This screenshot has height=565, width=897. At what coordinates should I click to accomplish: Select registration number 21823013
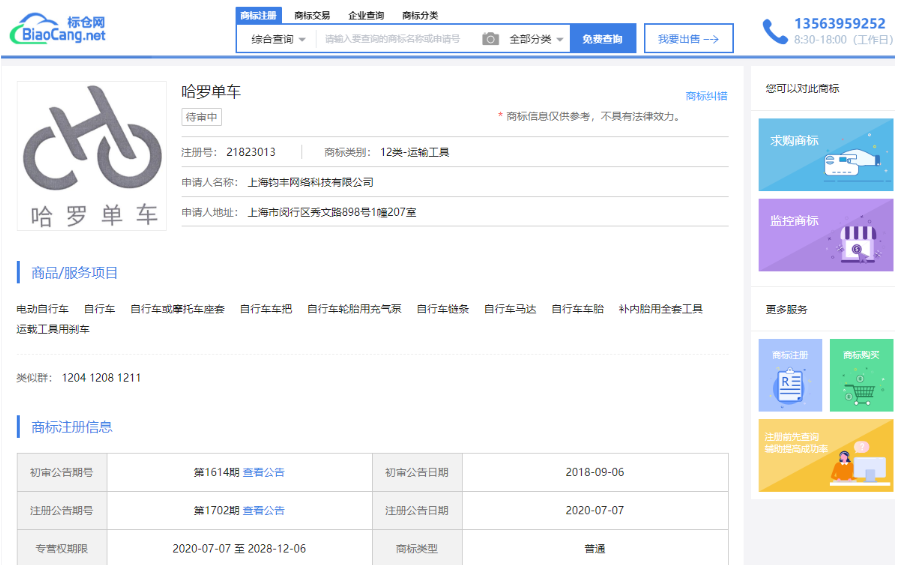[251, 152]
